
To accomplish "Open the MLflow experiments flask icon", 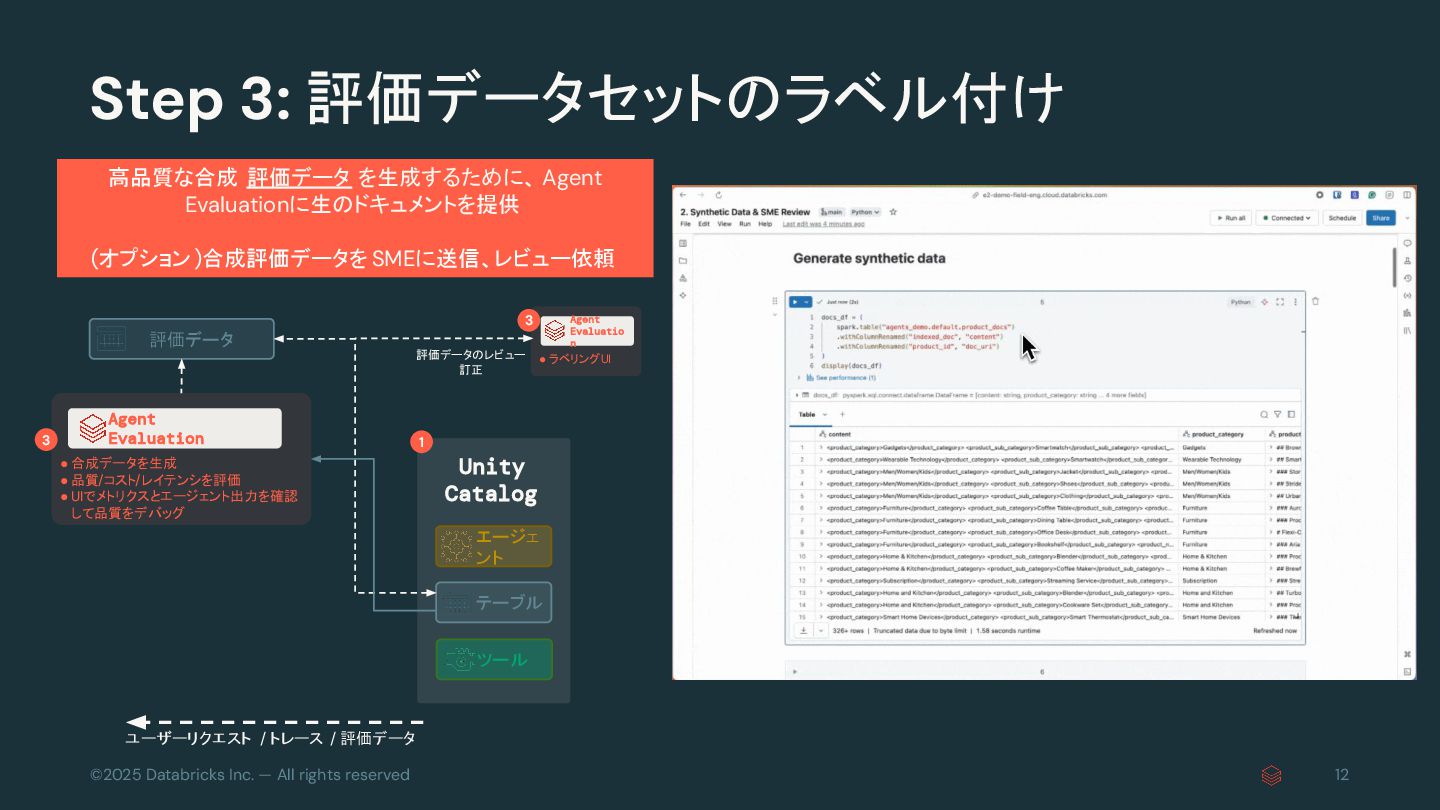I will (x=1407, y=261).
